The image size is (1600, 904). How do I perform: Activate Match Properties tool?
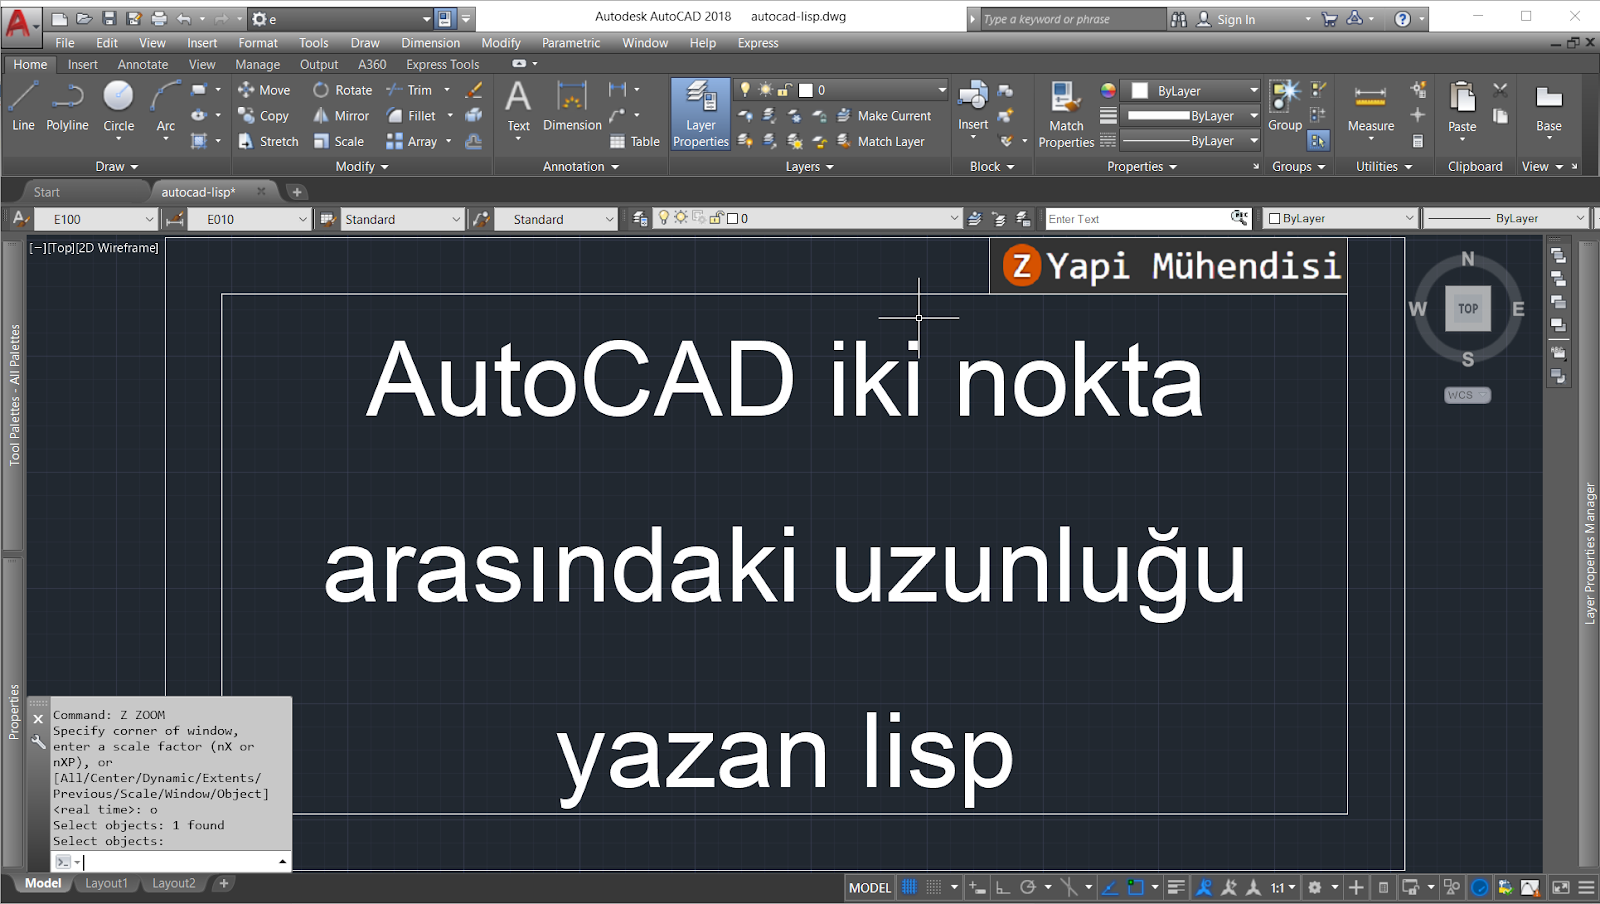(1066, 114)
